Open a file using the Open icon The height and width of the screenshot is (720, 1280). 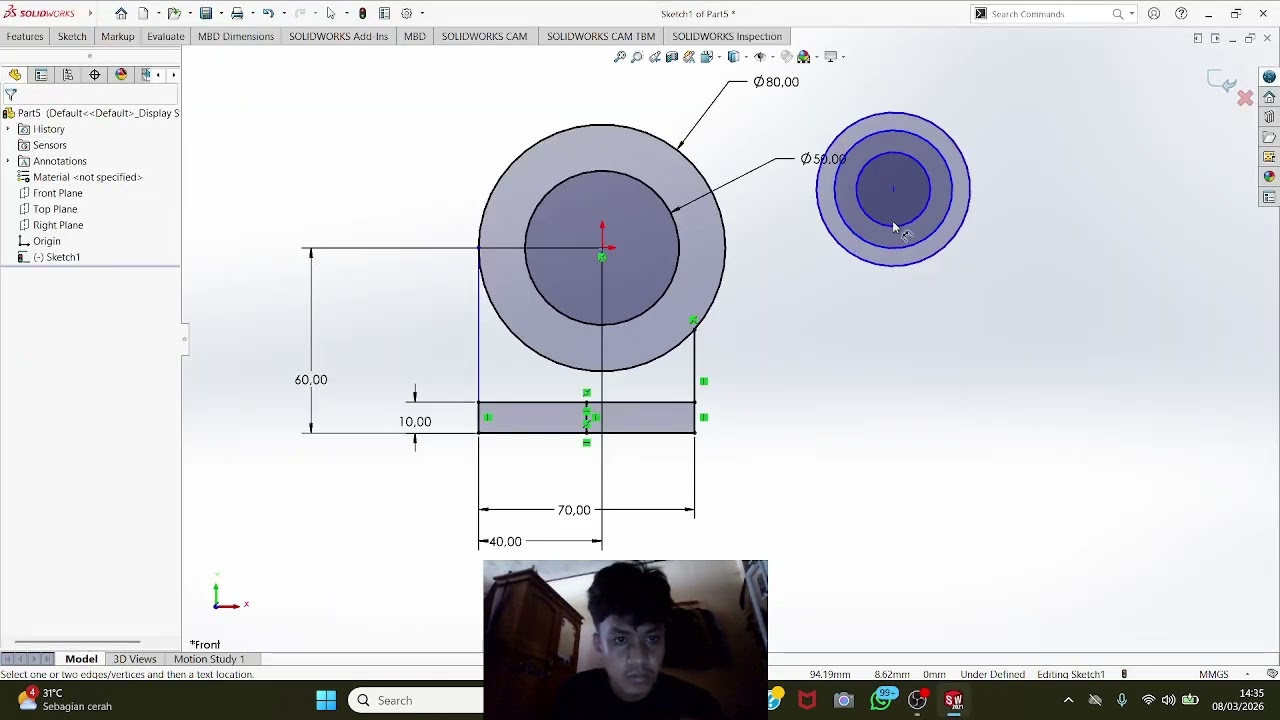[x=174, y=14]
